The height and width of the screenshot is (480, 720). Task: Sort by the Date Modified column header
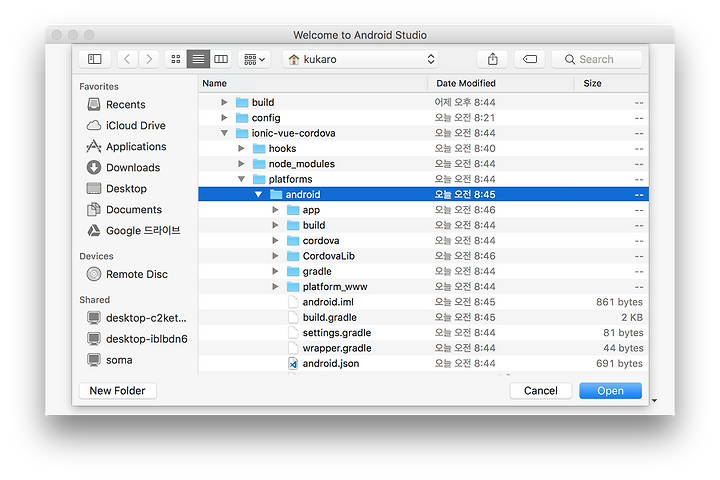500,84
